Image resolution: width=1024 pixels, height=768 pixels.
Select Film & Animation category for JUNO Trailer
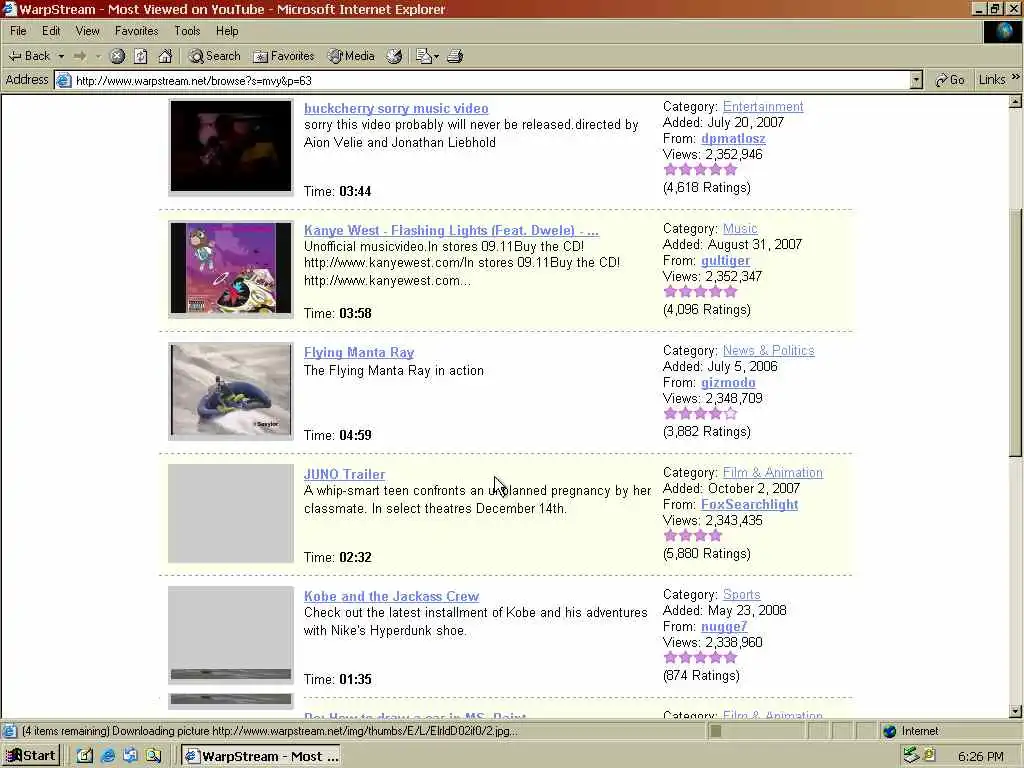coord(773,472)
